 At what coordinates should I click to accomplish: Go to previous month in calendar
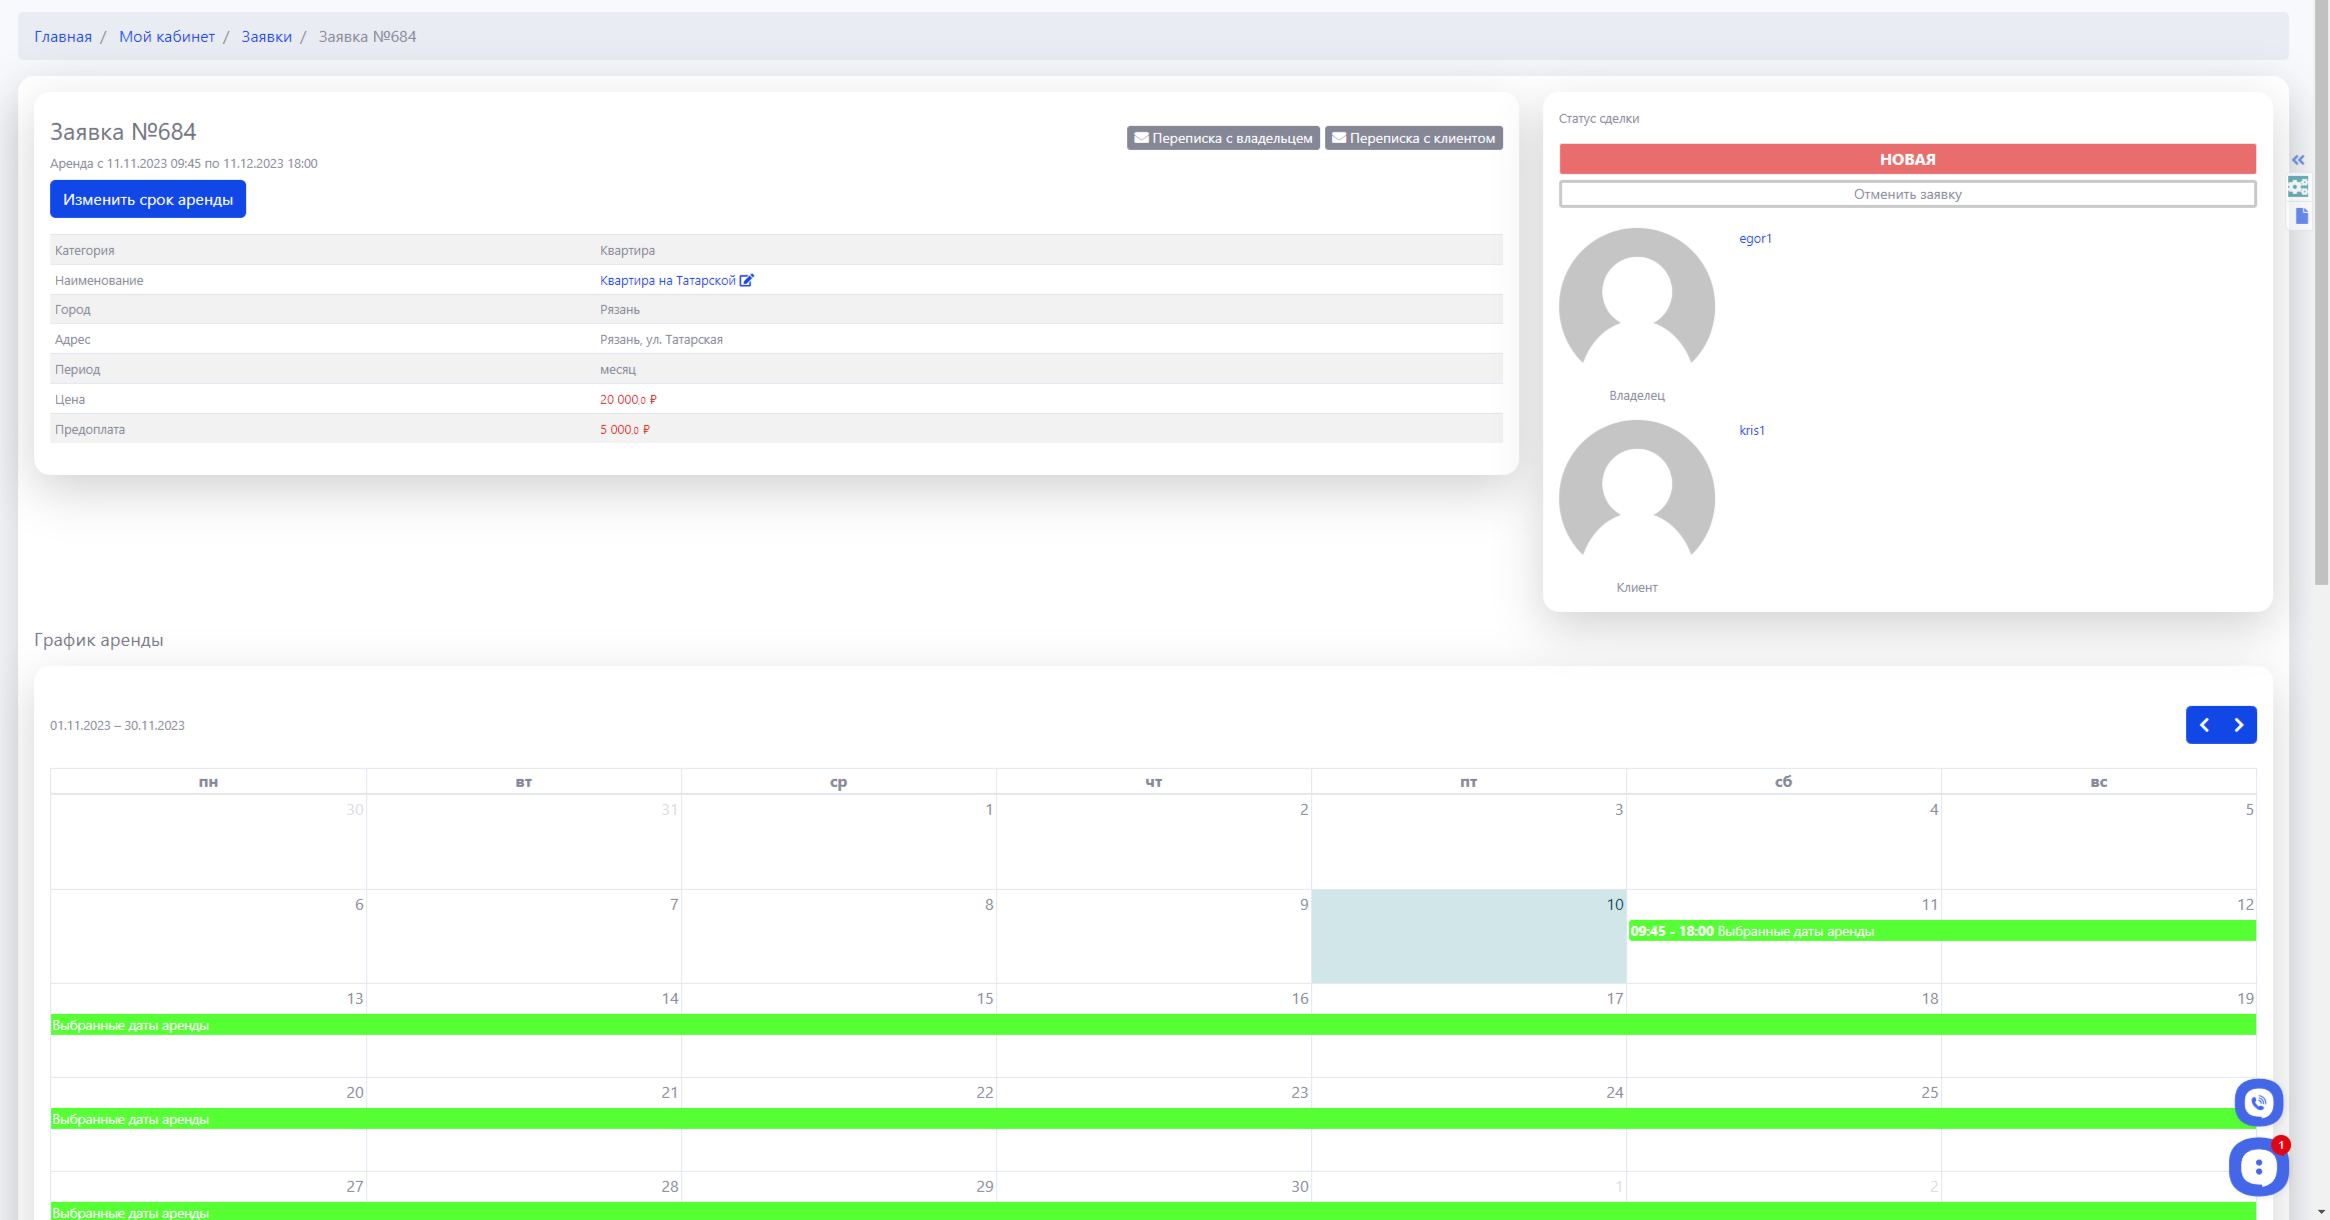[2204, 725]
